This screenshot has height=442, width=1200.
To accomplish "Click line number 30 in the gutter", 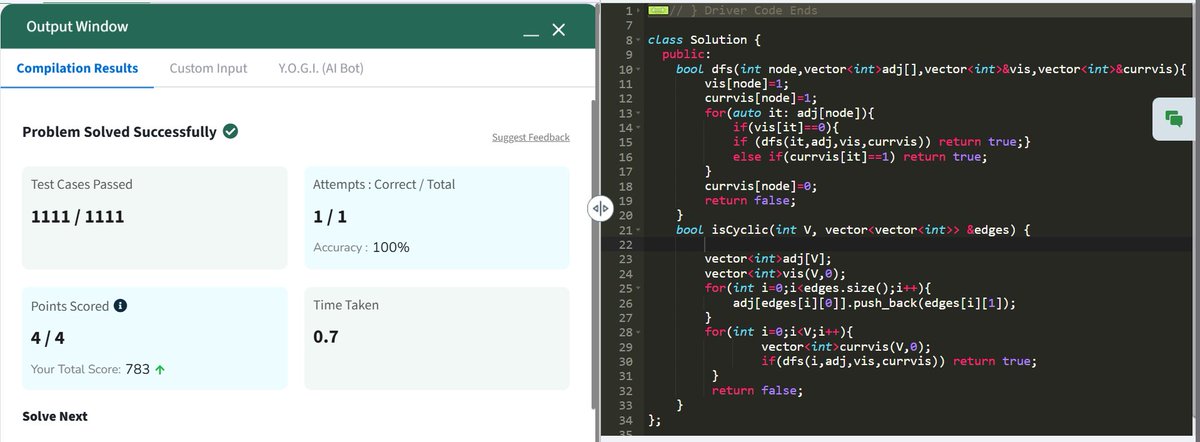I will [x=627, y=361].
